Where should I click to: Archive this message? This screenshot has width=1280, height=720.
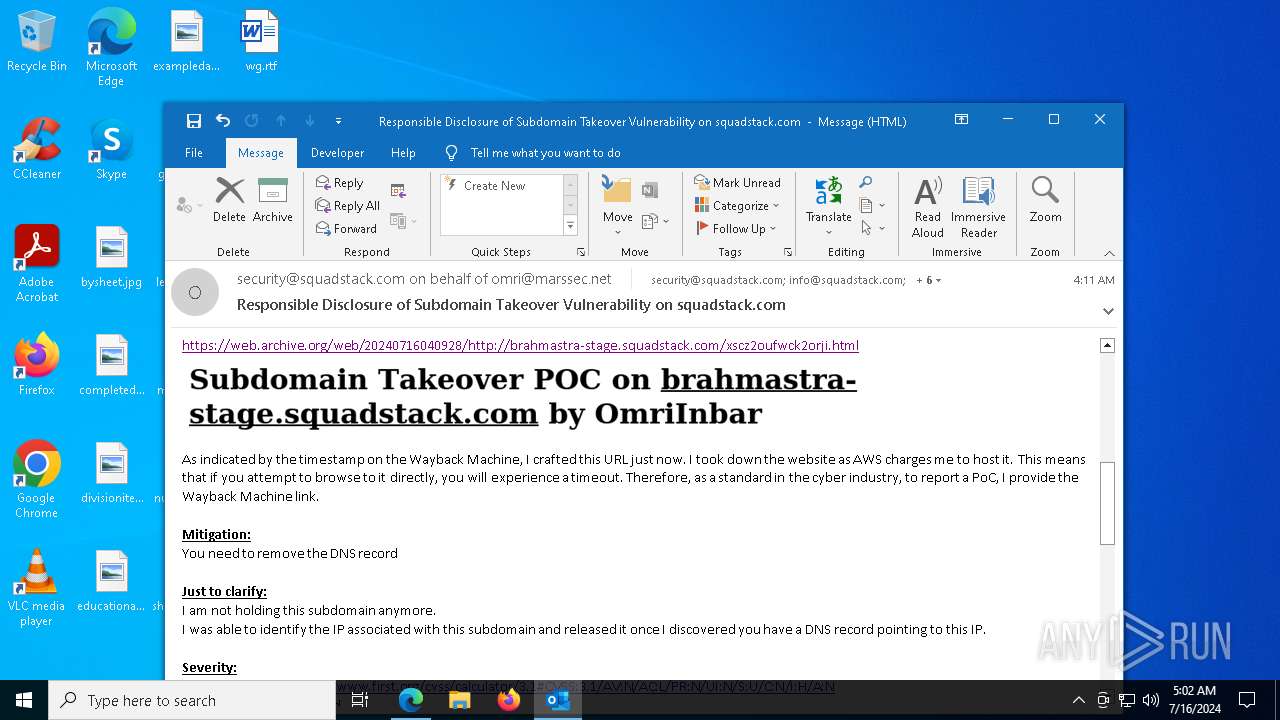[272, 199]
